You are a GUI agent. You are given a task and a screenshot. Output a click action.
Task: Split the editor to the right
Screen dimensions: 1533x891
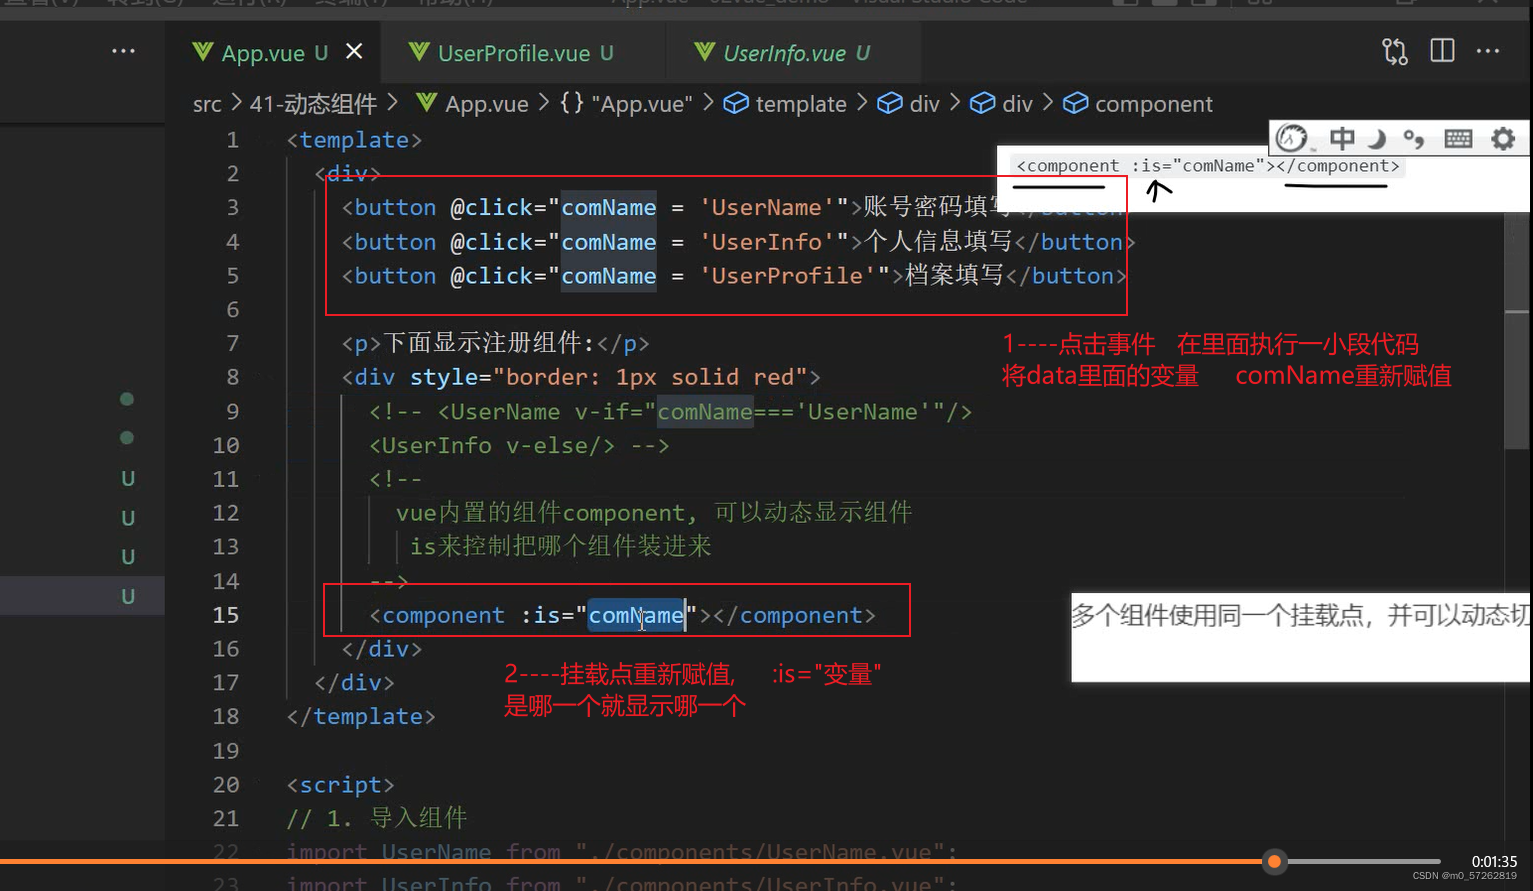coord(1442,50)
